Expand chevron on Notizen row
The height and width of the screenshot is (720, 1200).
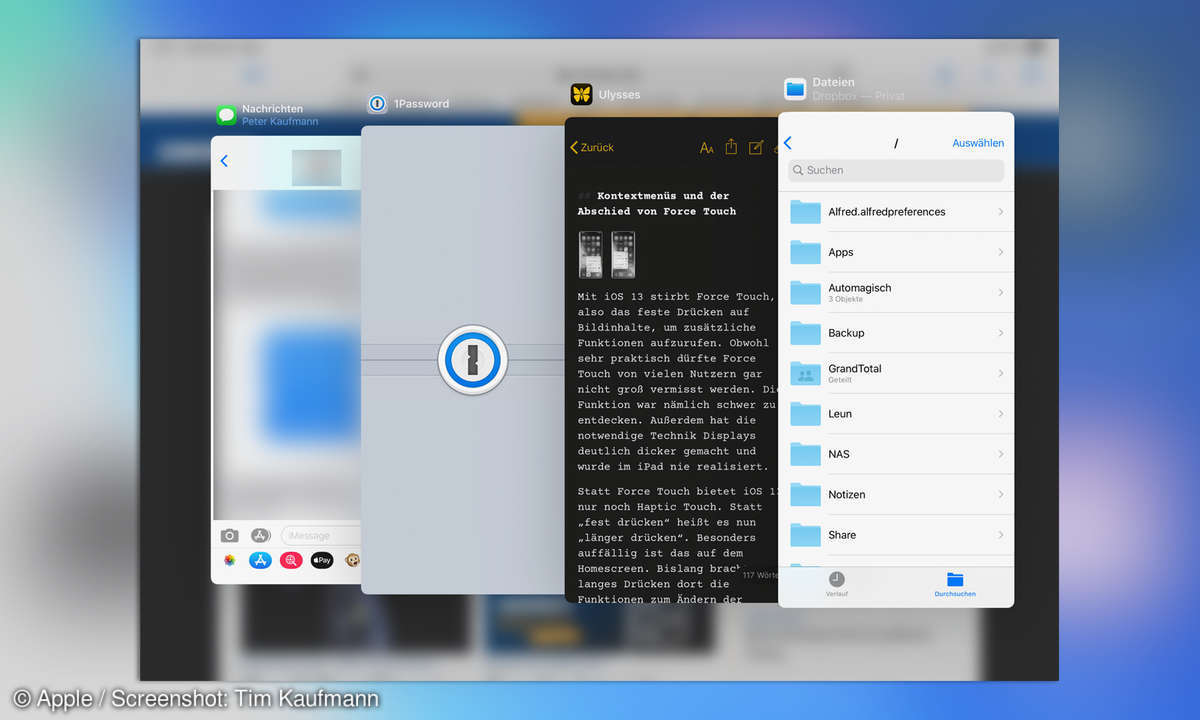[1000, 495]
